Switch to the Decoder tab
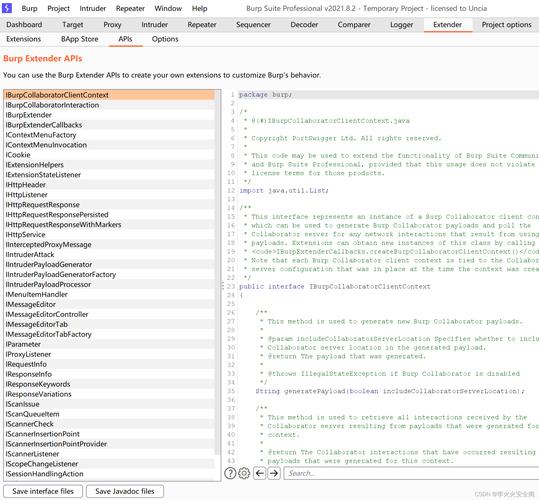Image resolution: width=539 pixels, height=500 pixels. [x=304, y=25]
